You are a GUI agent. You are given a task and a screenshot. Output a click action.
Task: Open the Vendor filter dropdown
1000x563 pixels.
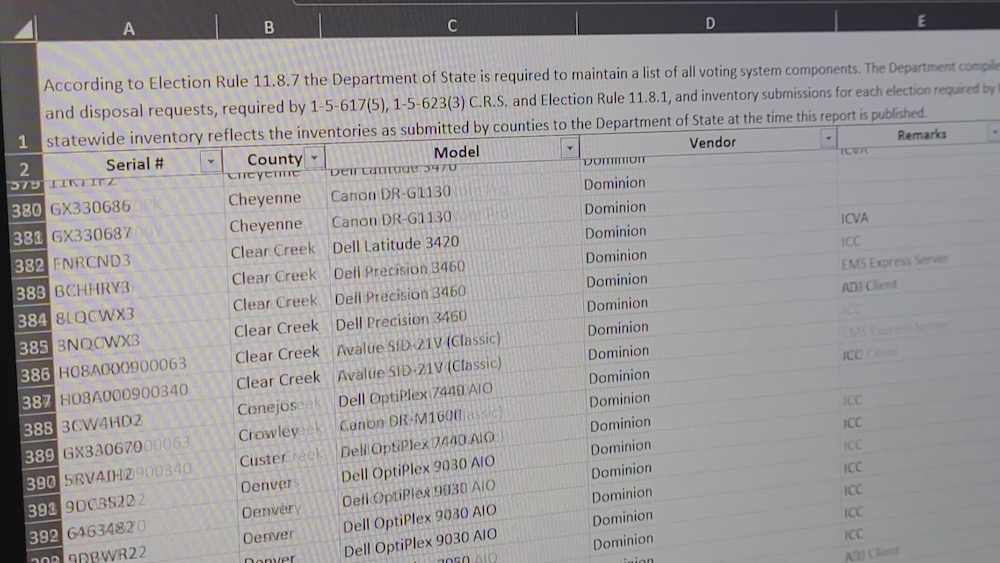pyautogui.click(x=828, y=138)
